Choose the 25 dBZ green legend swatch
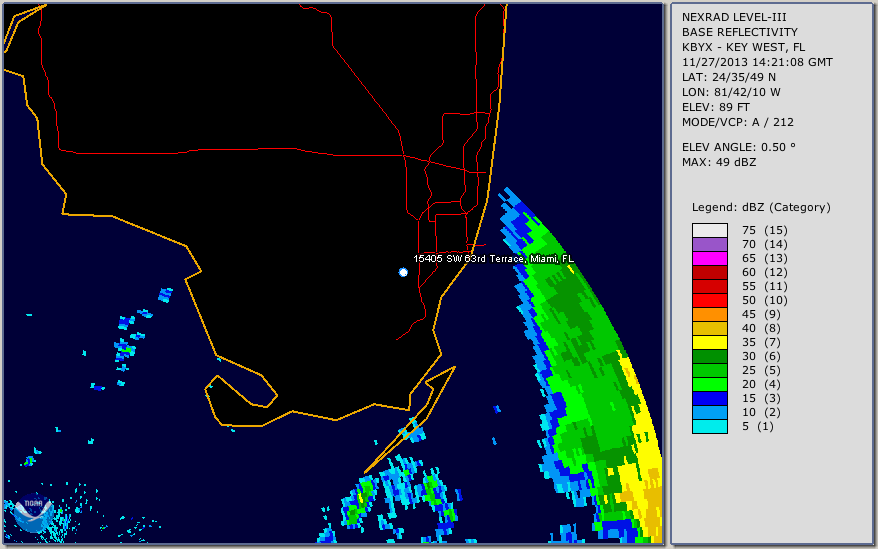This screenshot has height=549, width=878. [709, 370]
